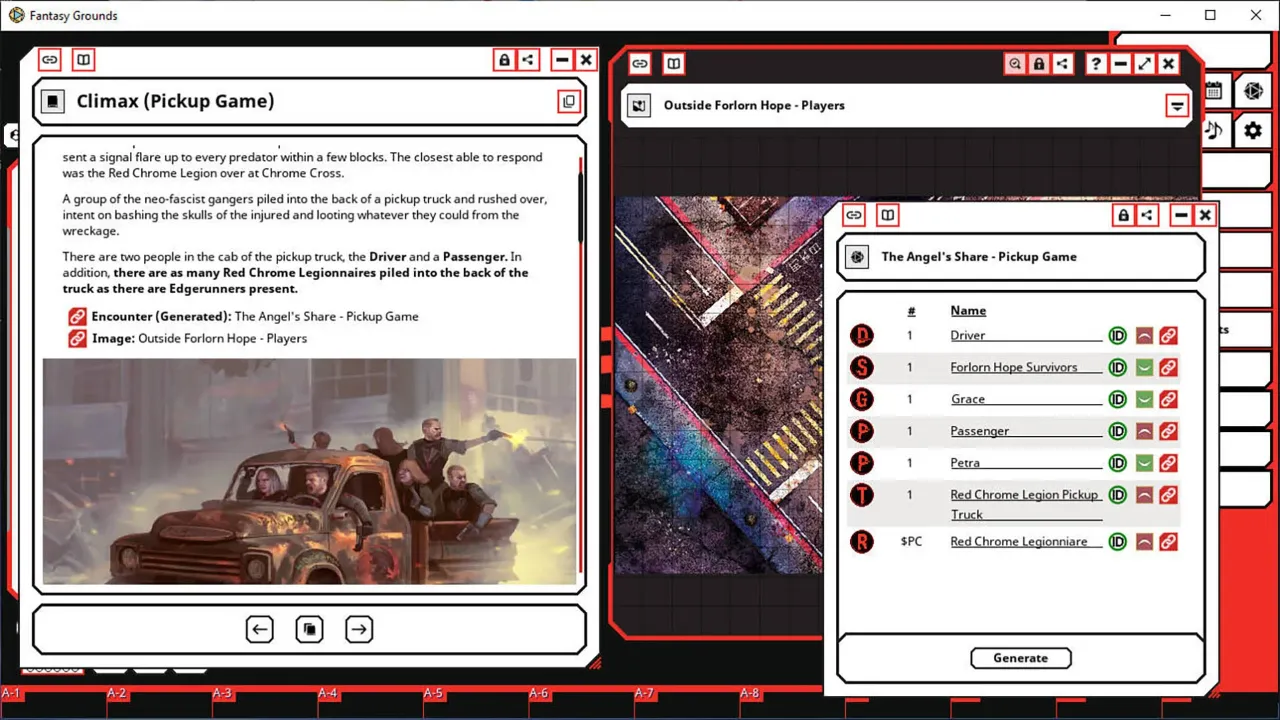Toggle the lock in the Angel's Share window

coord(1123,215)
